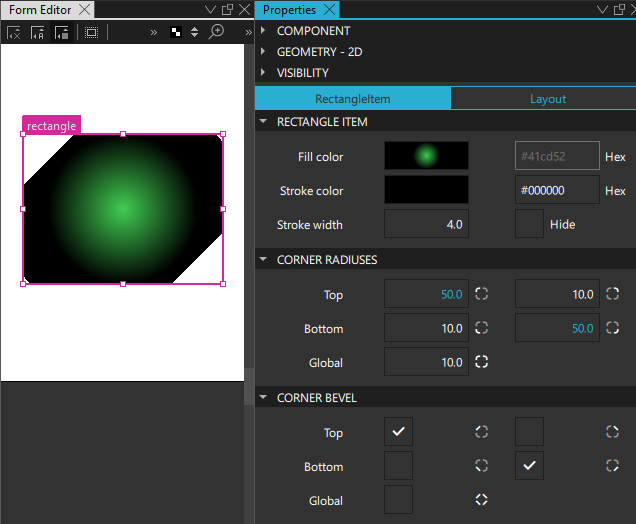Uncheck the Top-left corner bevel checkbox
636x524 pixels.
(398, 432)
